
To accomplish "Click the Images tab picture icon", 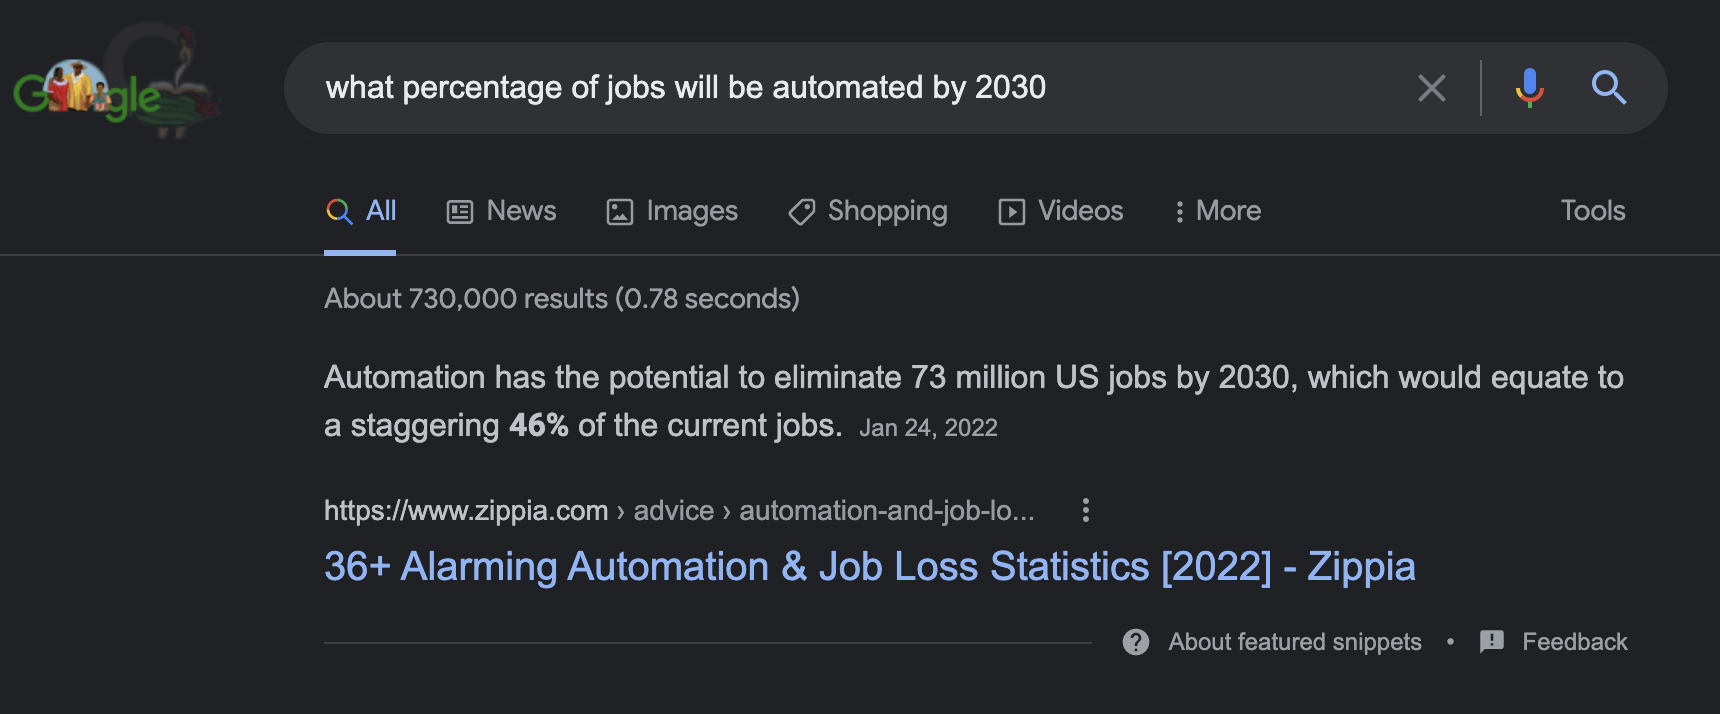I will 620,212.
